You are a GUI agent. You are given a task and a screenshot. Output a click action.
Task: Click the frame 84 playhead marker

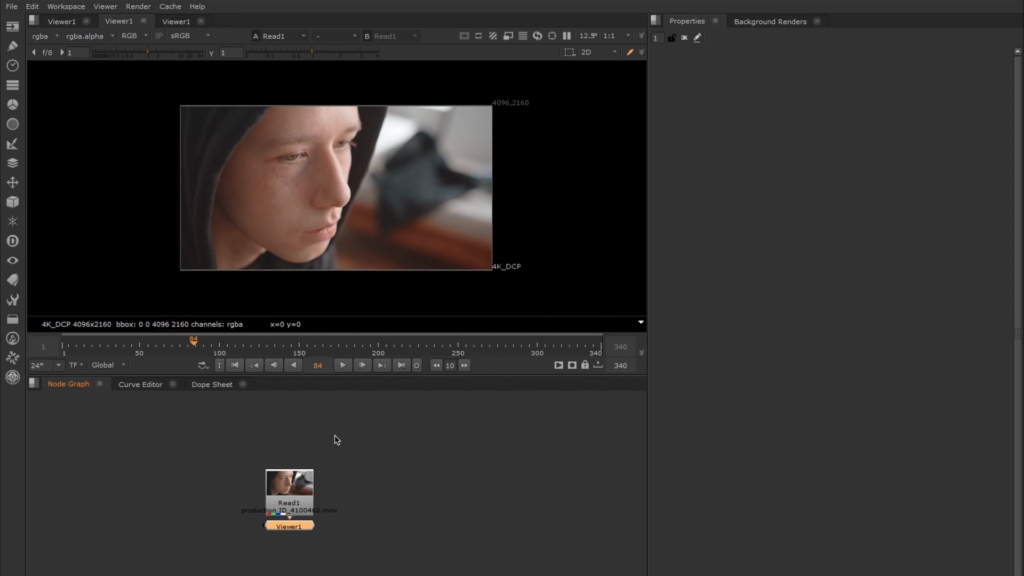pyautogui.click(x=193, y=340)
